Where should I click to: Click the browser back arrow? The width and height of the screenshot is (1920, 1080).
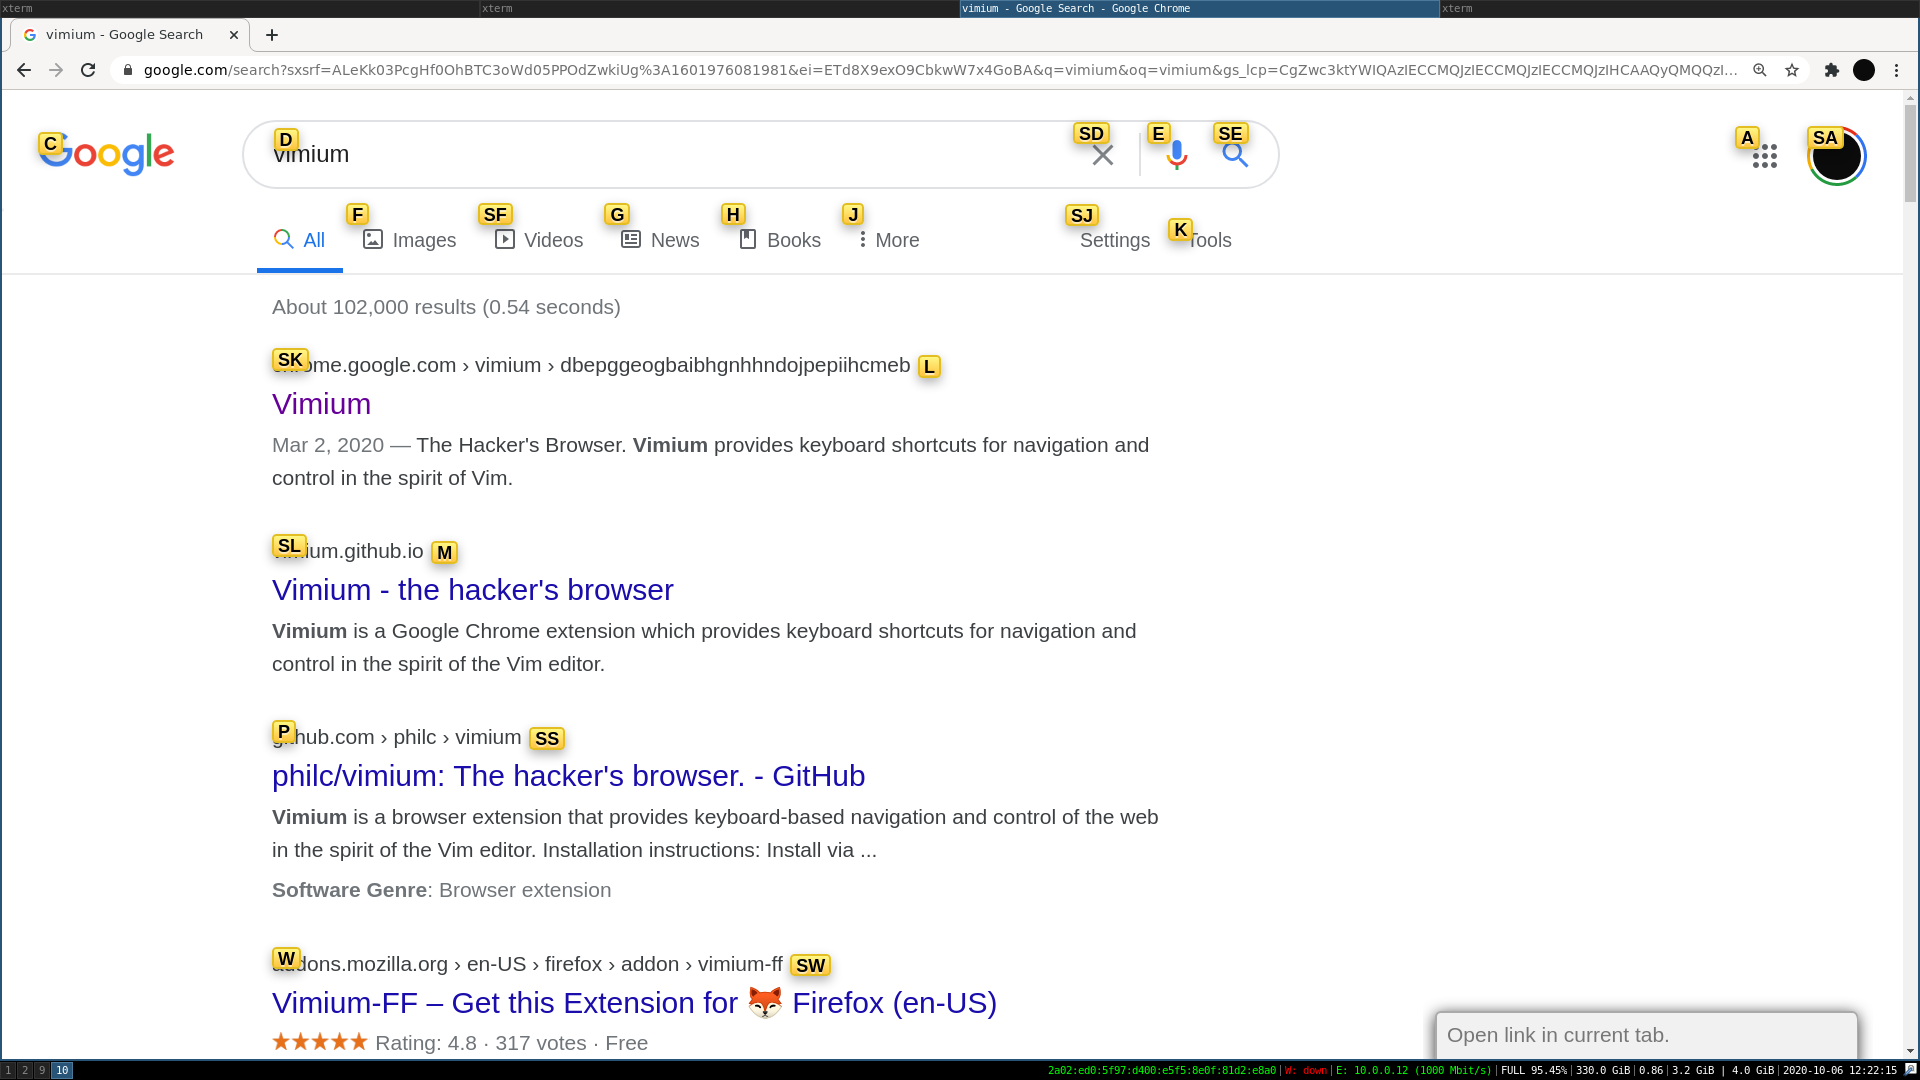[x=24, y=70]
